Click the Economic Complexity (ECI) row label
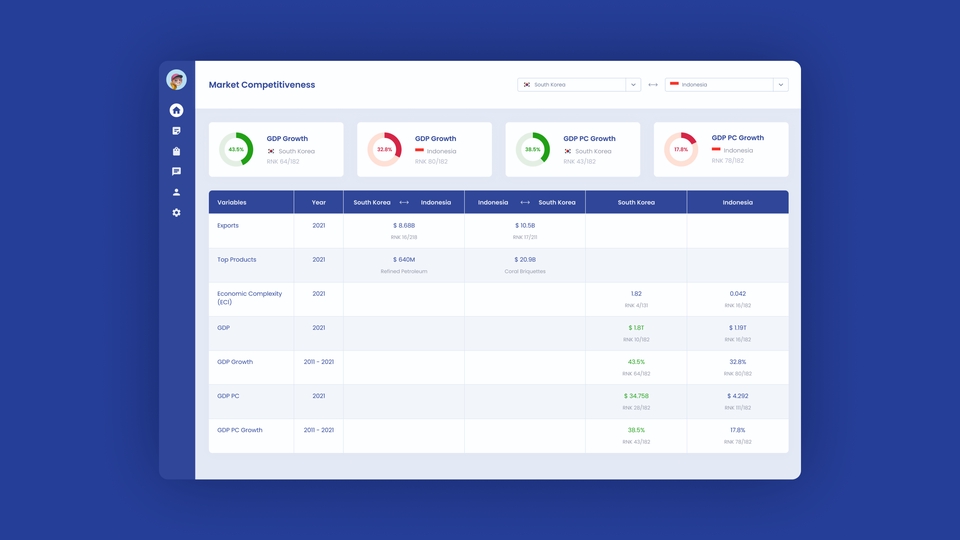The height and width of the screenshot is (540, 960). click(250, 298)
